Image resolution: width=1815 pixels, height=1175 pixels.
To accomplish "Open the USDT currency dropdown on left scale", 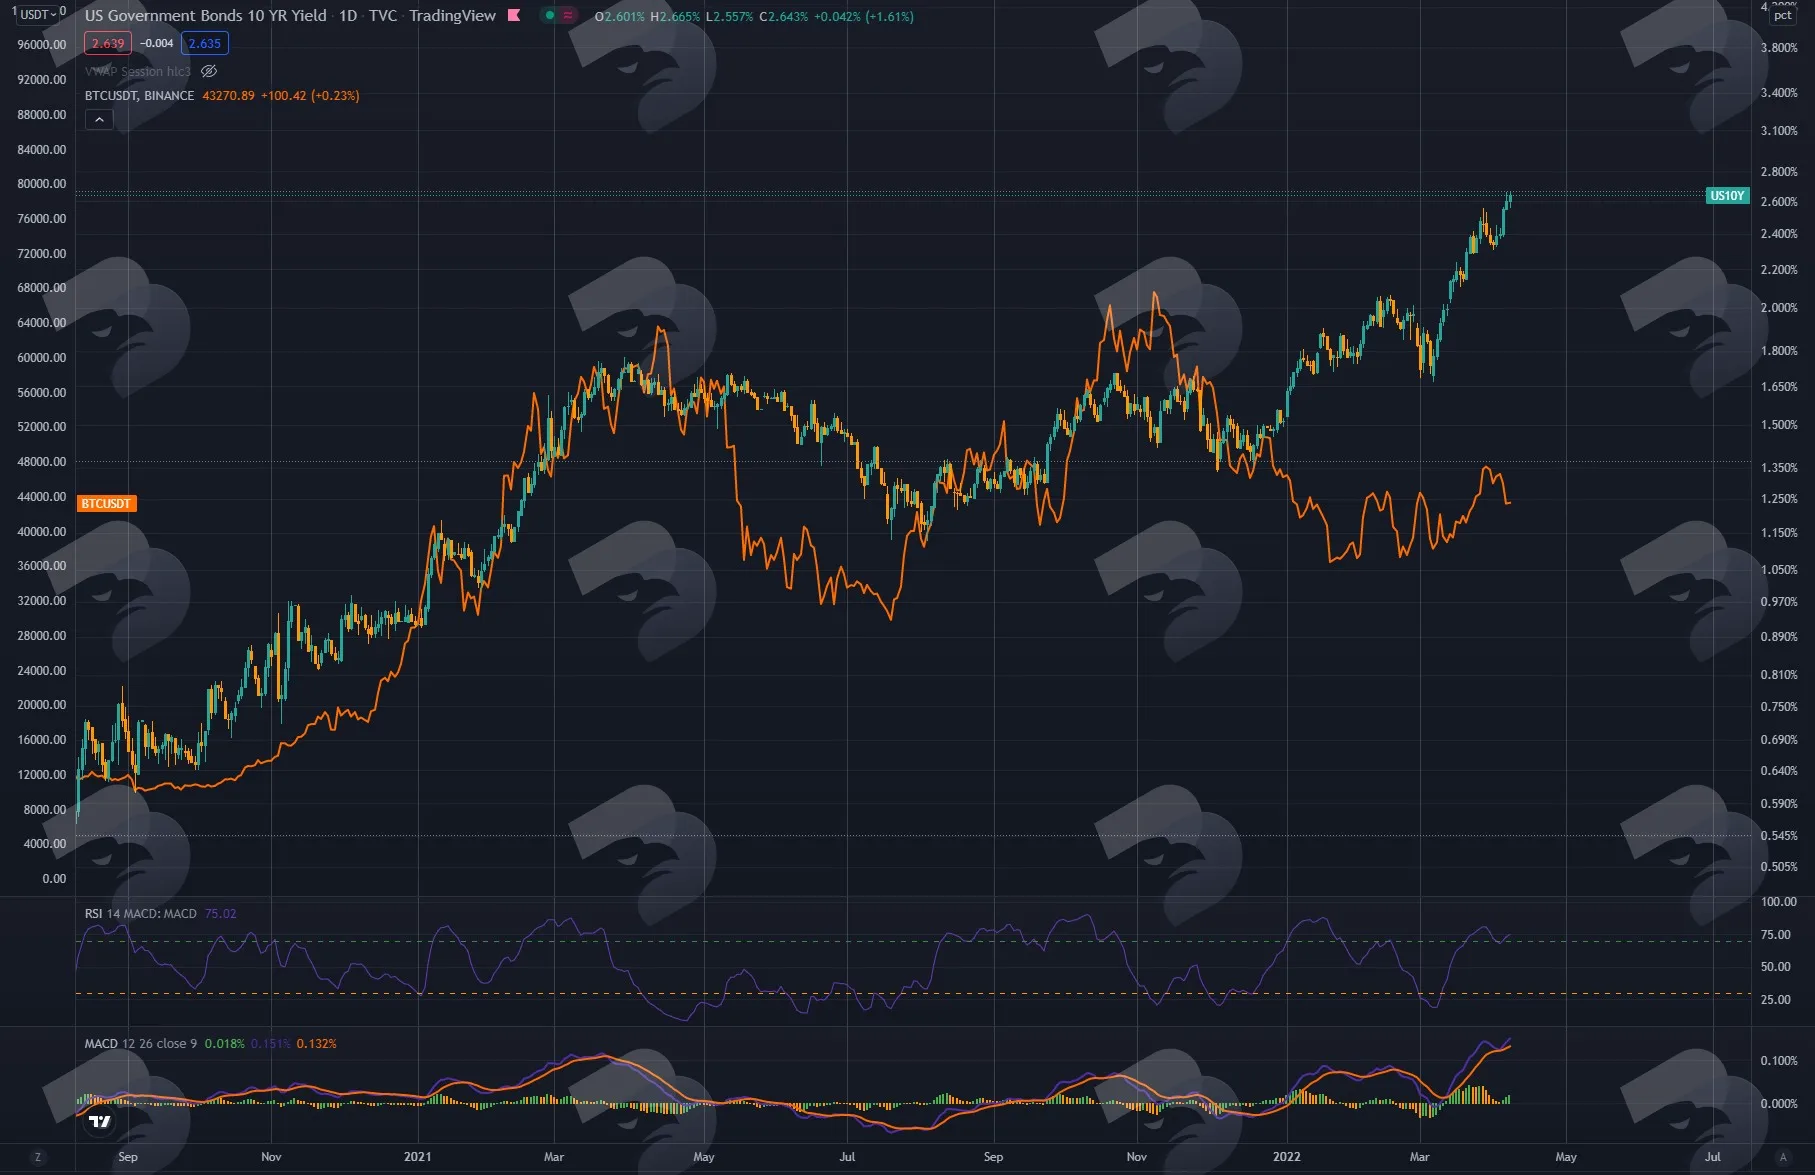I will pyautogui.click(x=38, y=15).
